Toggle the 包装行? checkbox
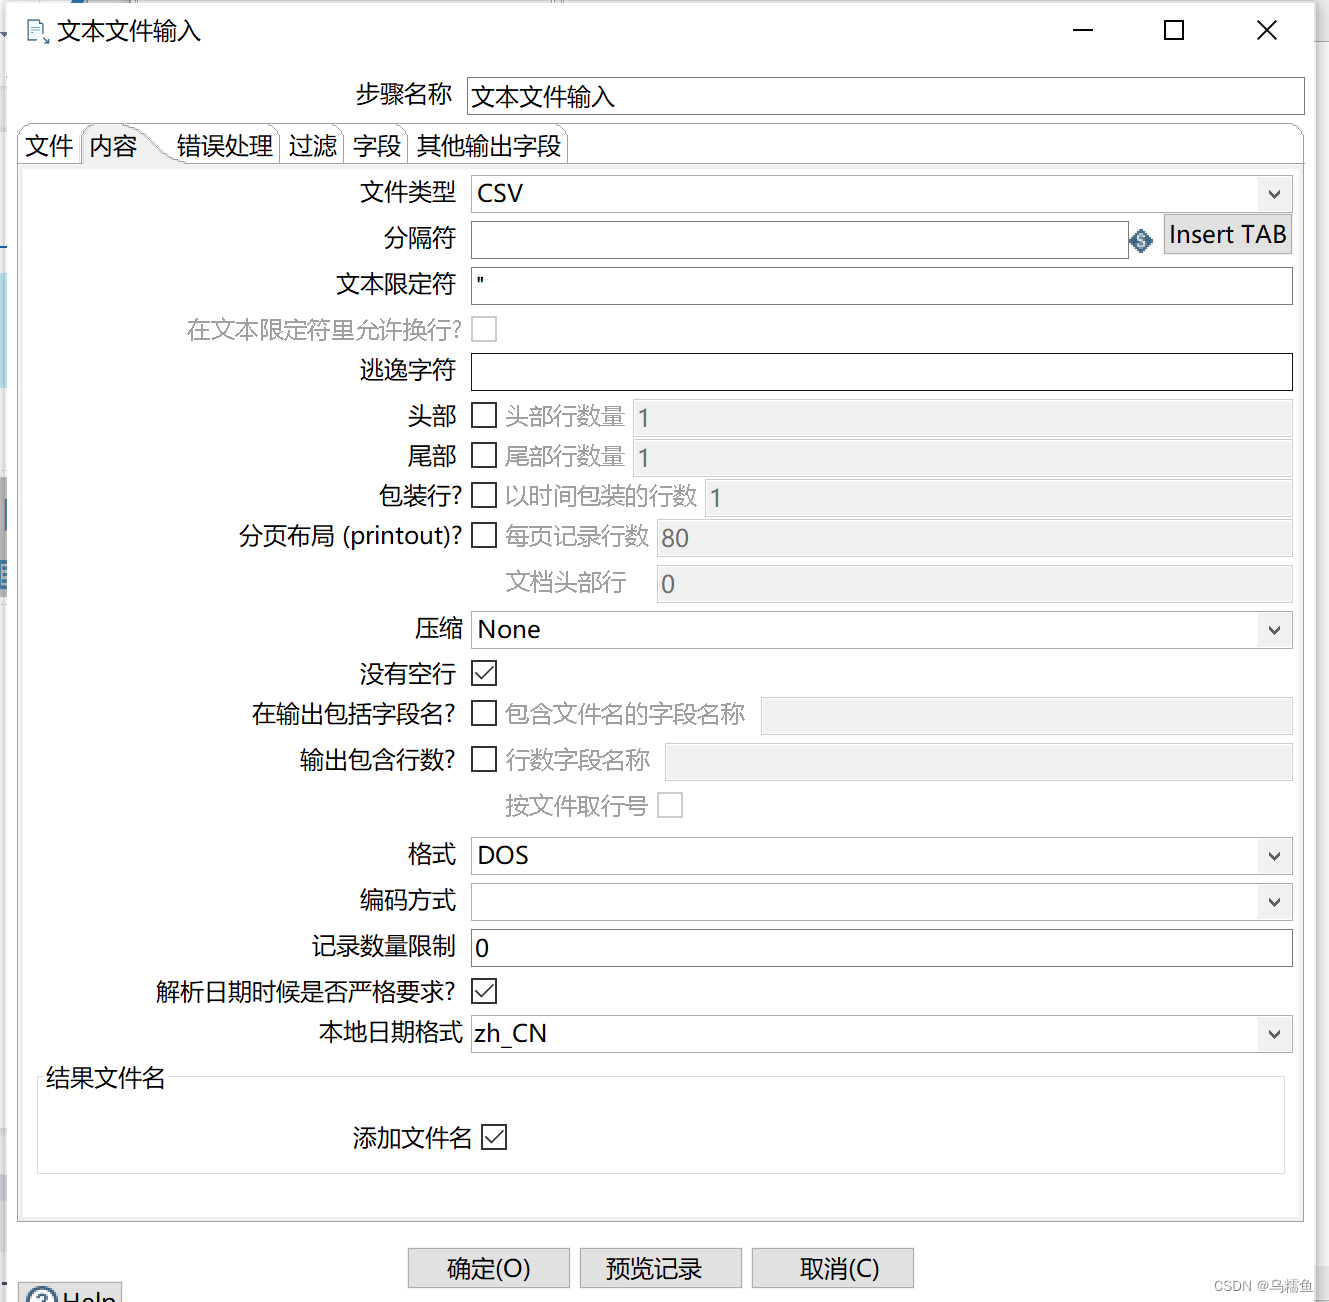 tap(484, 495)
